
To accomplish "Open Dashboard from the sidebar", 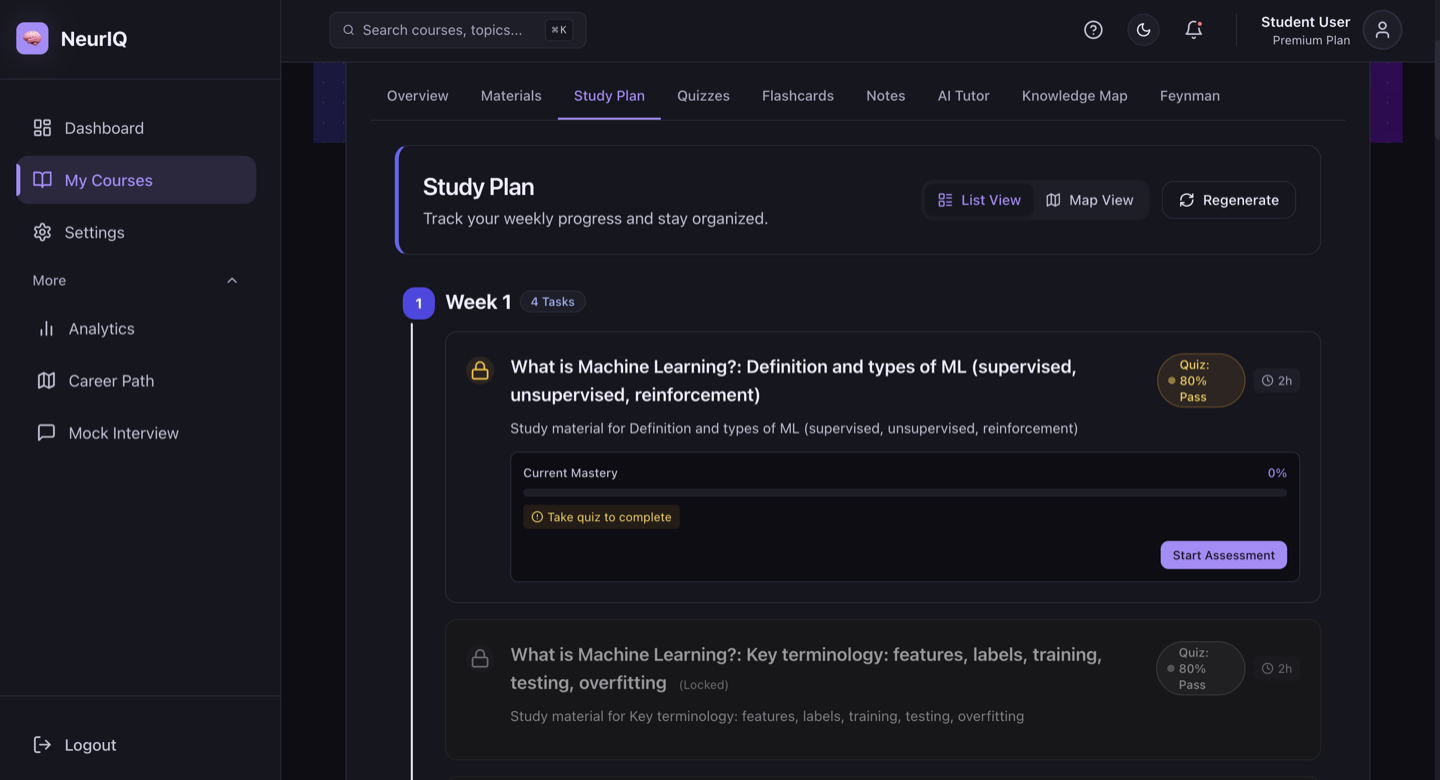I will pyautogui.click(x=136, y=128).
